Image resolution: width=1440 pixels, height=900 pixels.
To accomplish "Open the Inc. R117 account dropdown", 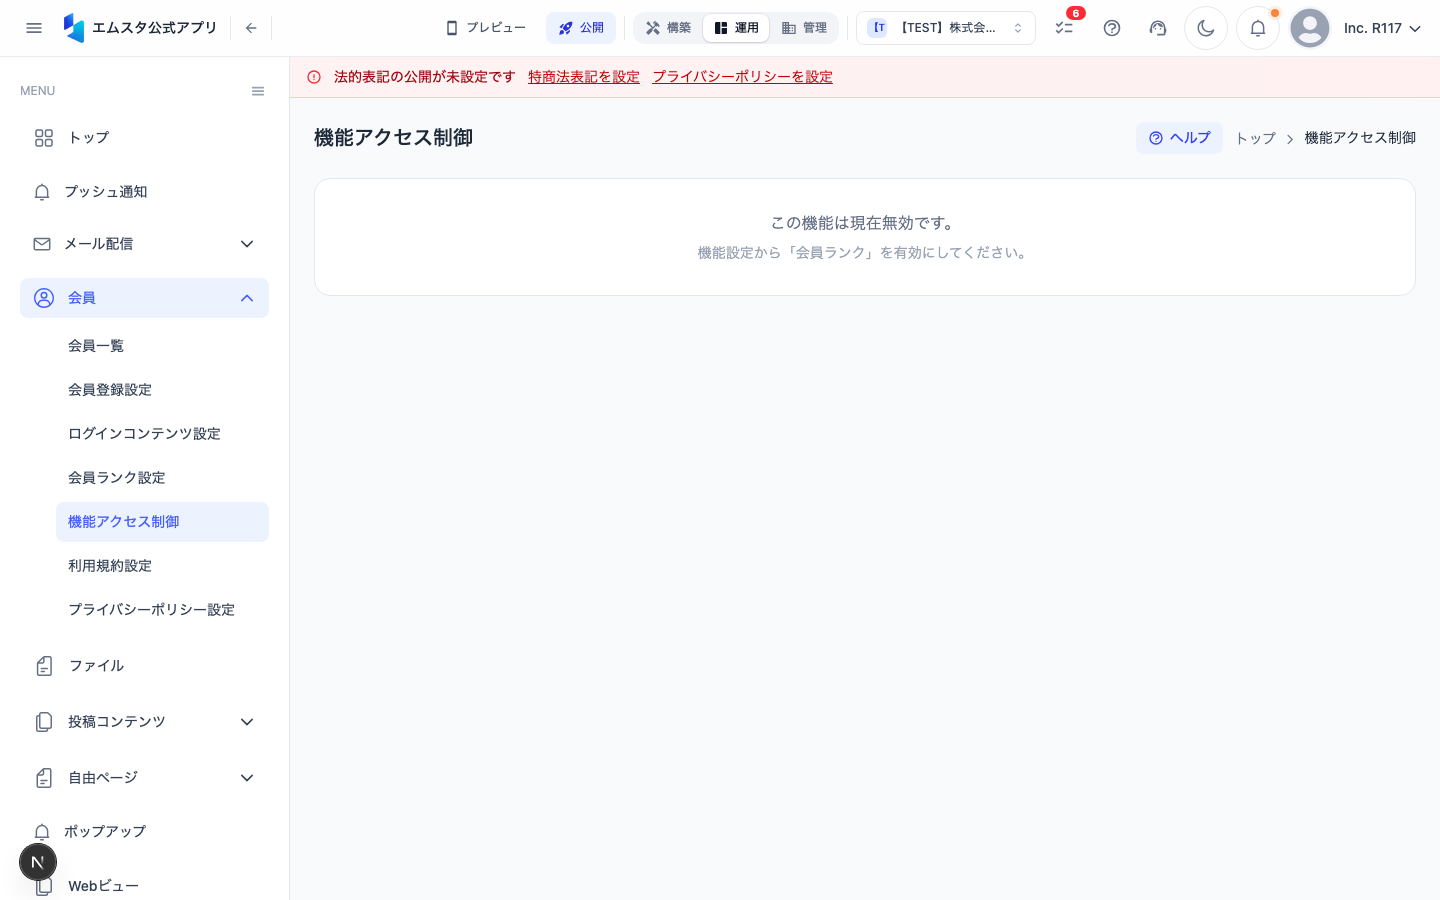I will tap(1382, 28).
